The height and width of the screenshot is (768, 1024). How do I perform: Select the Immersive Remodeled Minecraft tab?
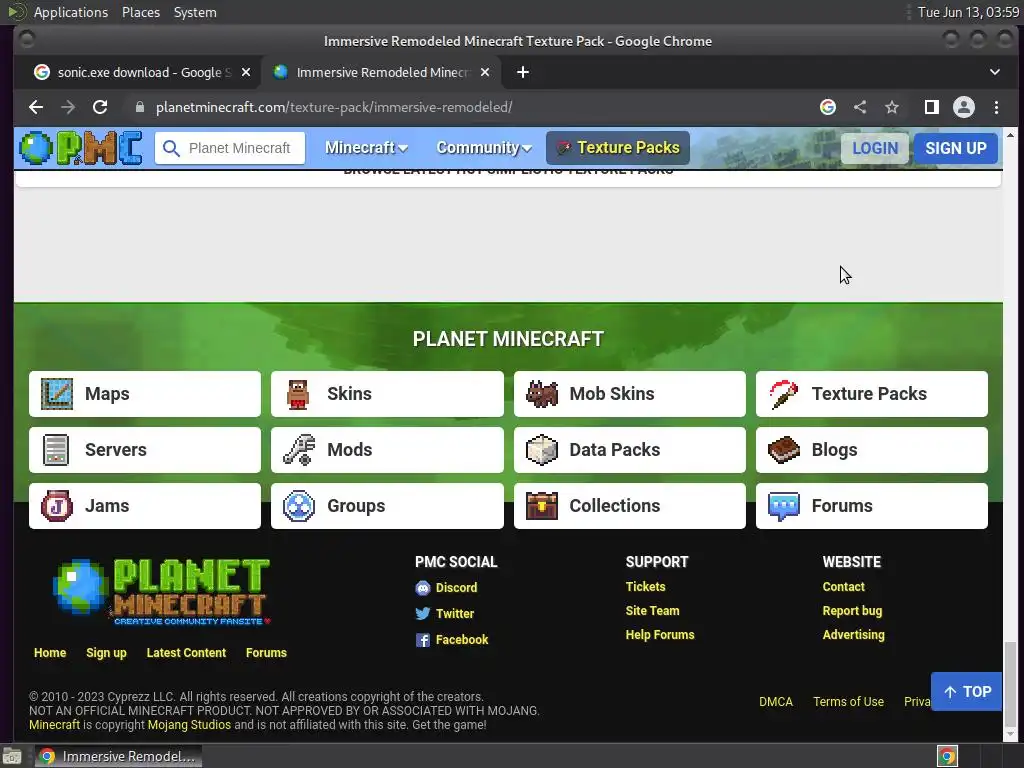click(381, 72)
